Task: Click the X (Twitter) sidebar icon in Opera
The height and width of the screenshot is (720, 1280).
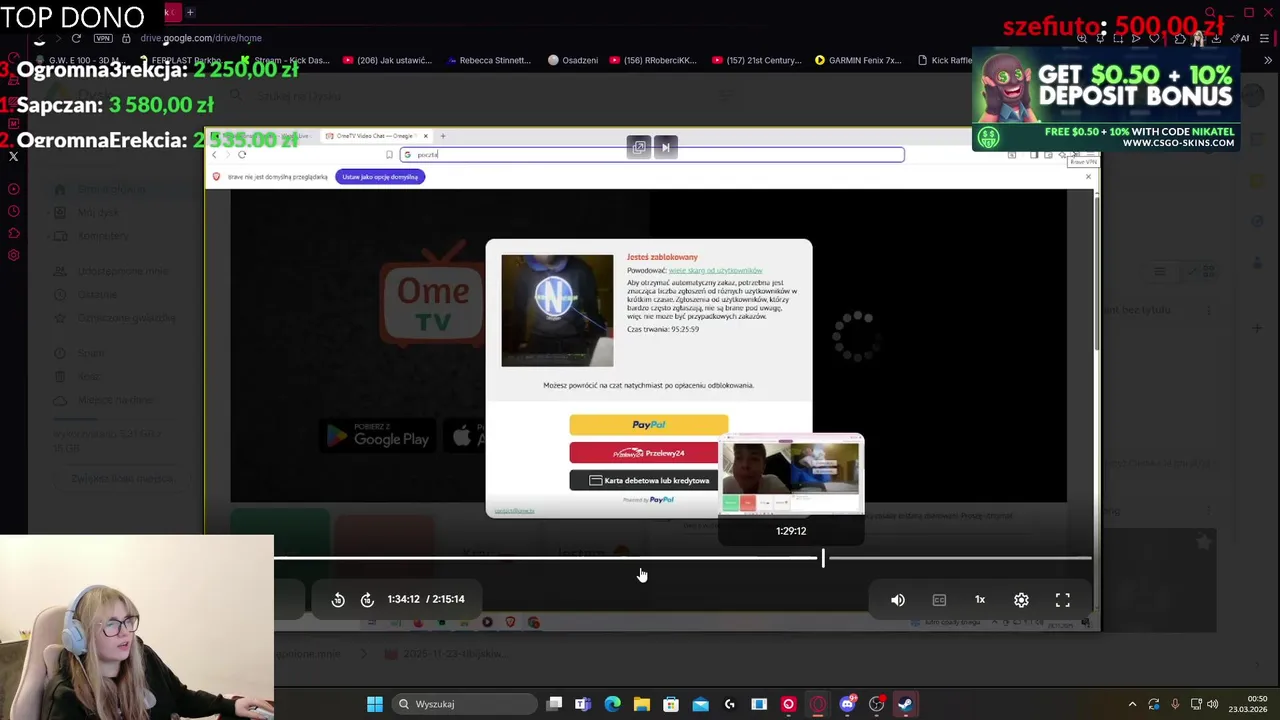Action: coord(14,156)
